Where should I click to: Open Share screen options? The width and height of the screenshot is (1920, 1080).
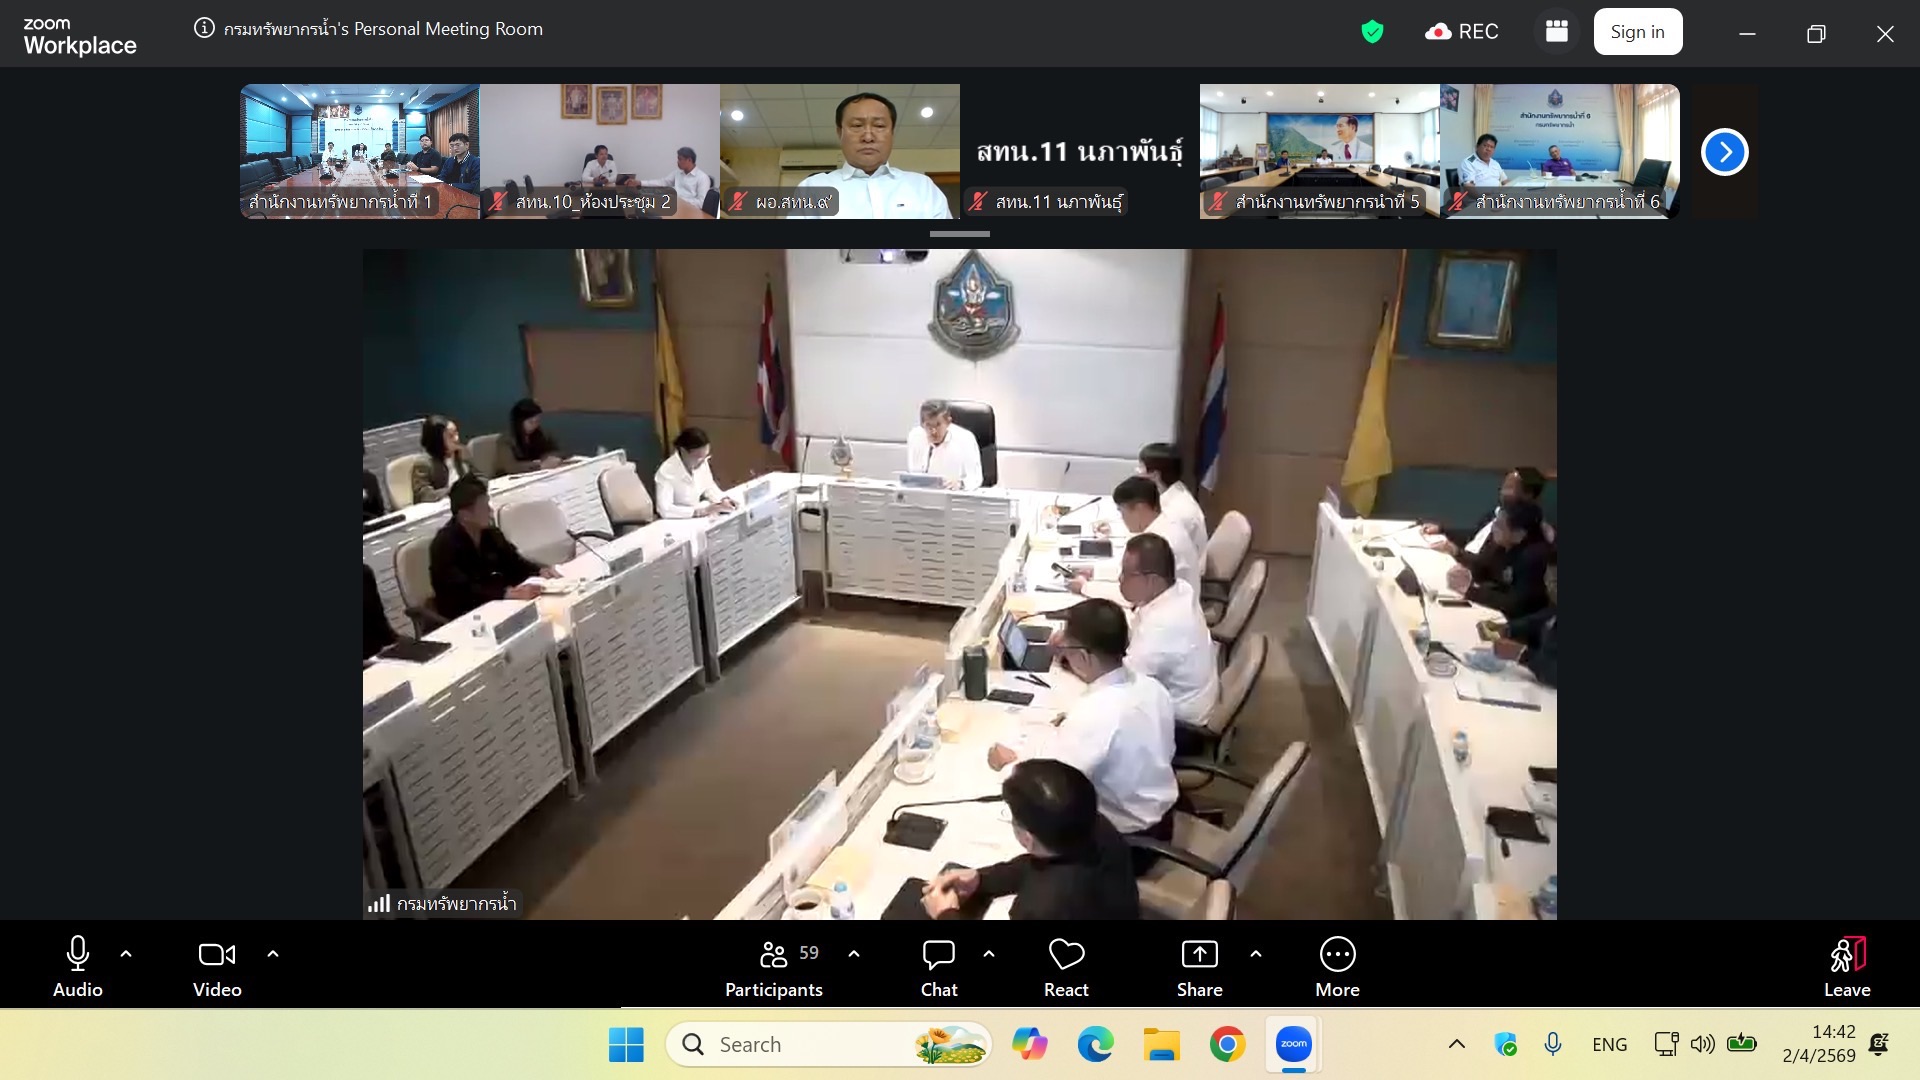pyautogui.click(x=1199, y=966)
